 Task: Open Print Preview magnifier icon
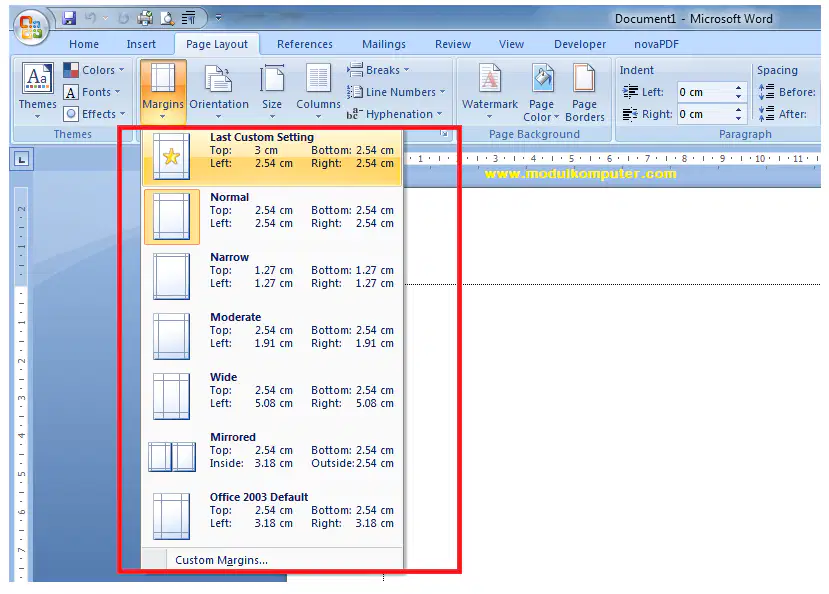point(167,18)
